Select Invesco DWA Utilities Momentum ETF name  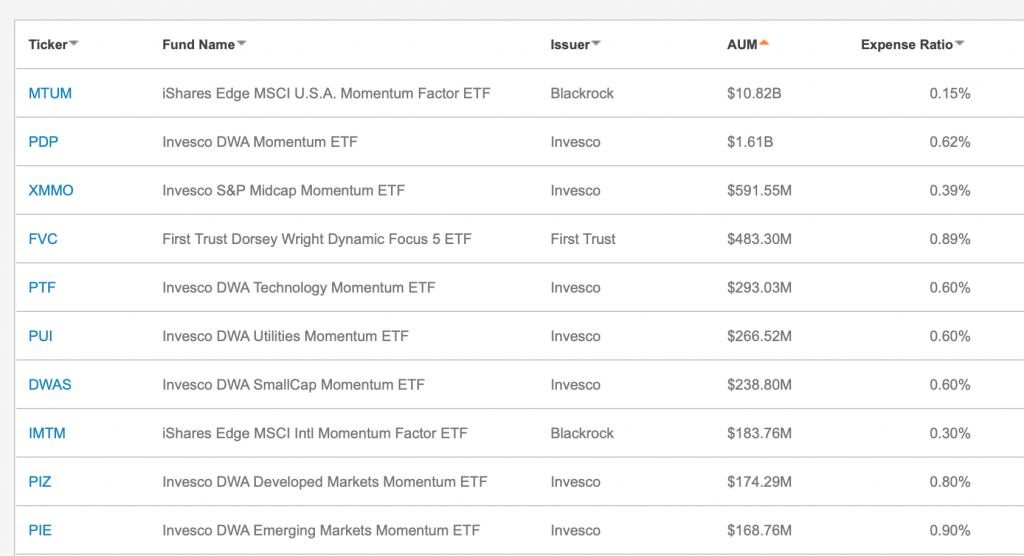(285, 336)
